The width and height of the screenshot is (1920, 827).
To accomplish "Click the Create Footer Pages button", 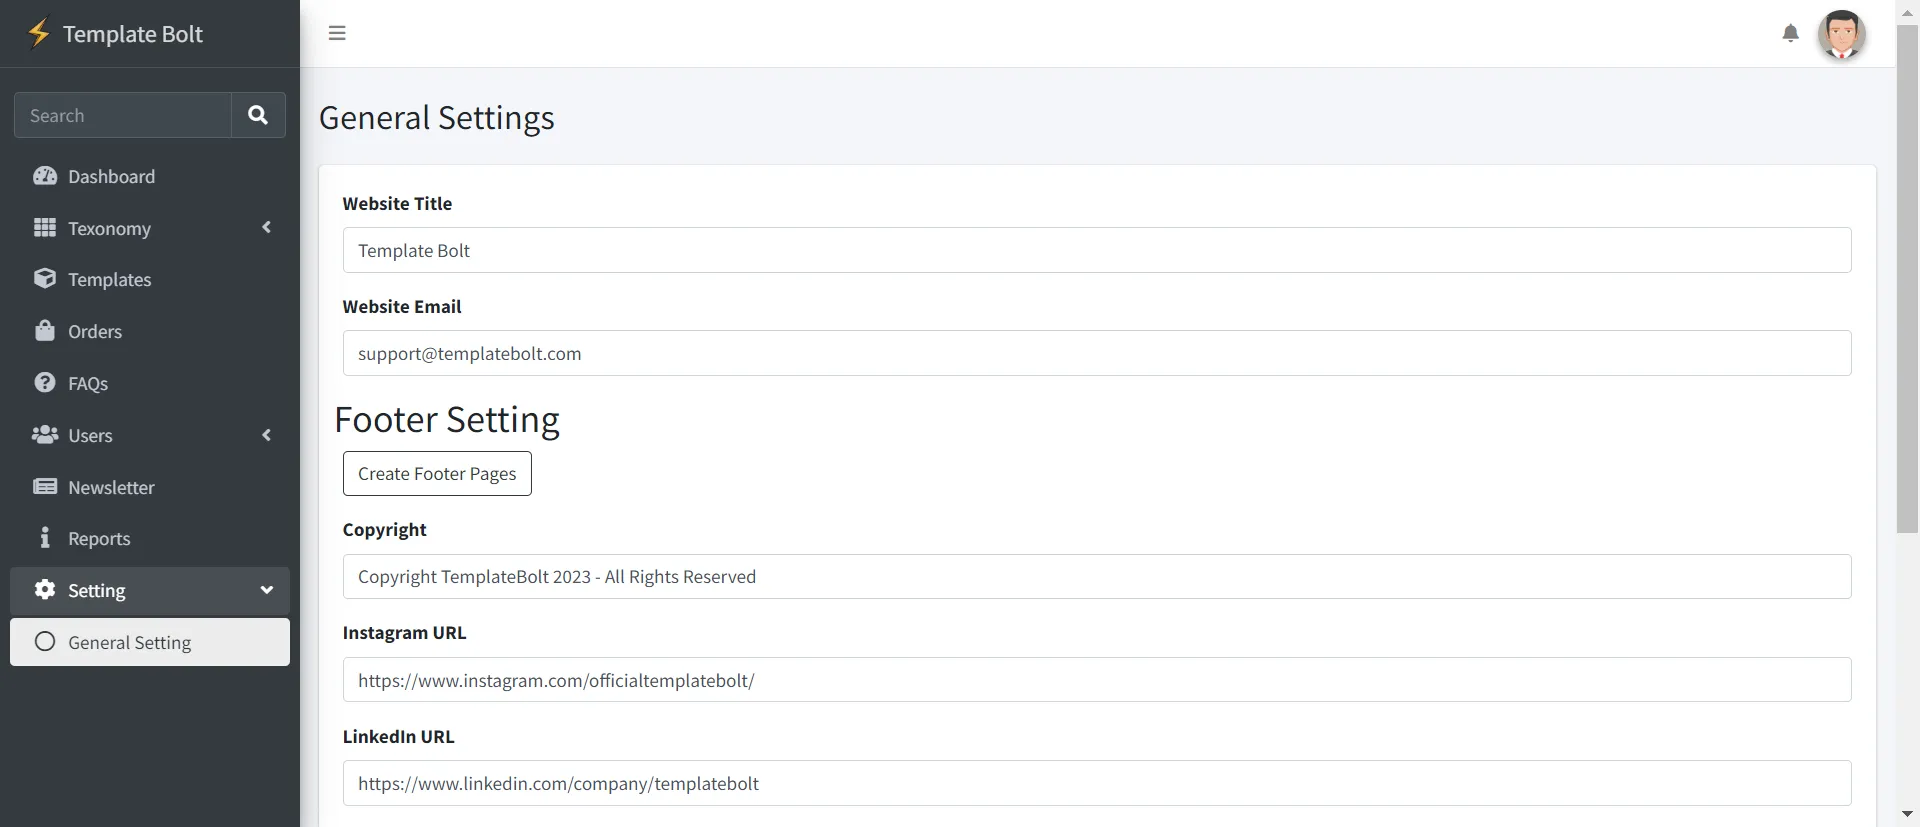I will (437, 474).
